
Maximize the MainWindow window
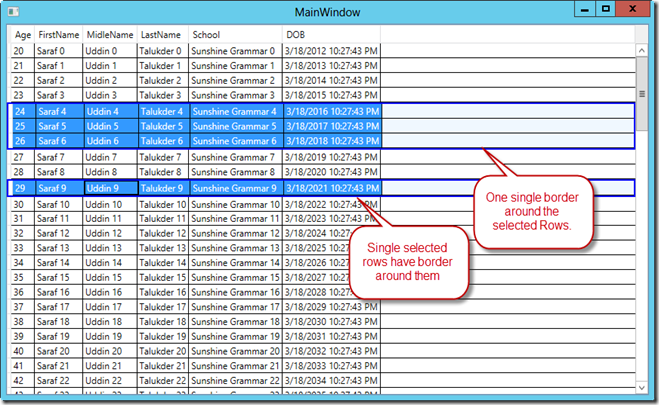(606, 9)
